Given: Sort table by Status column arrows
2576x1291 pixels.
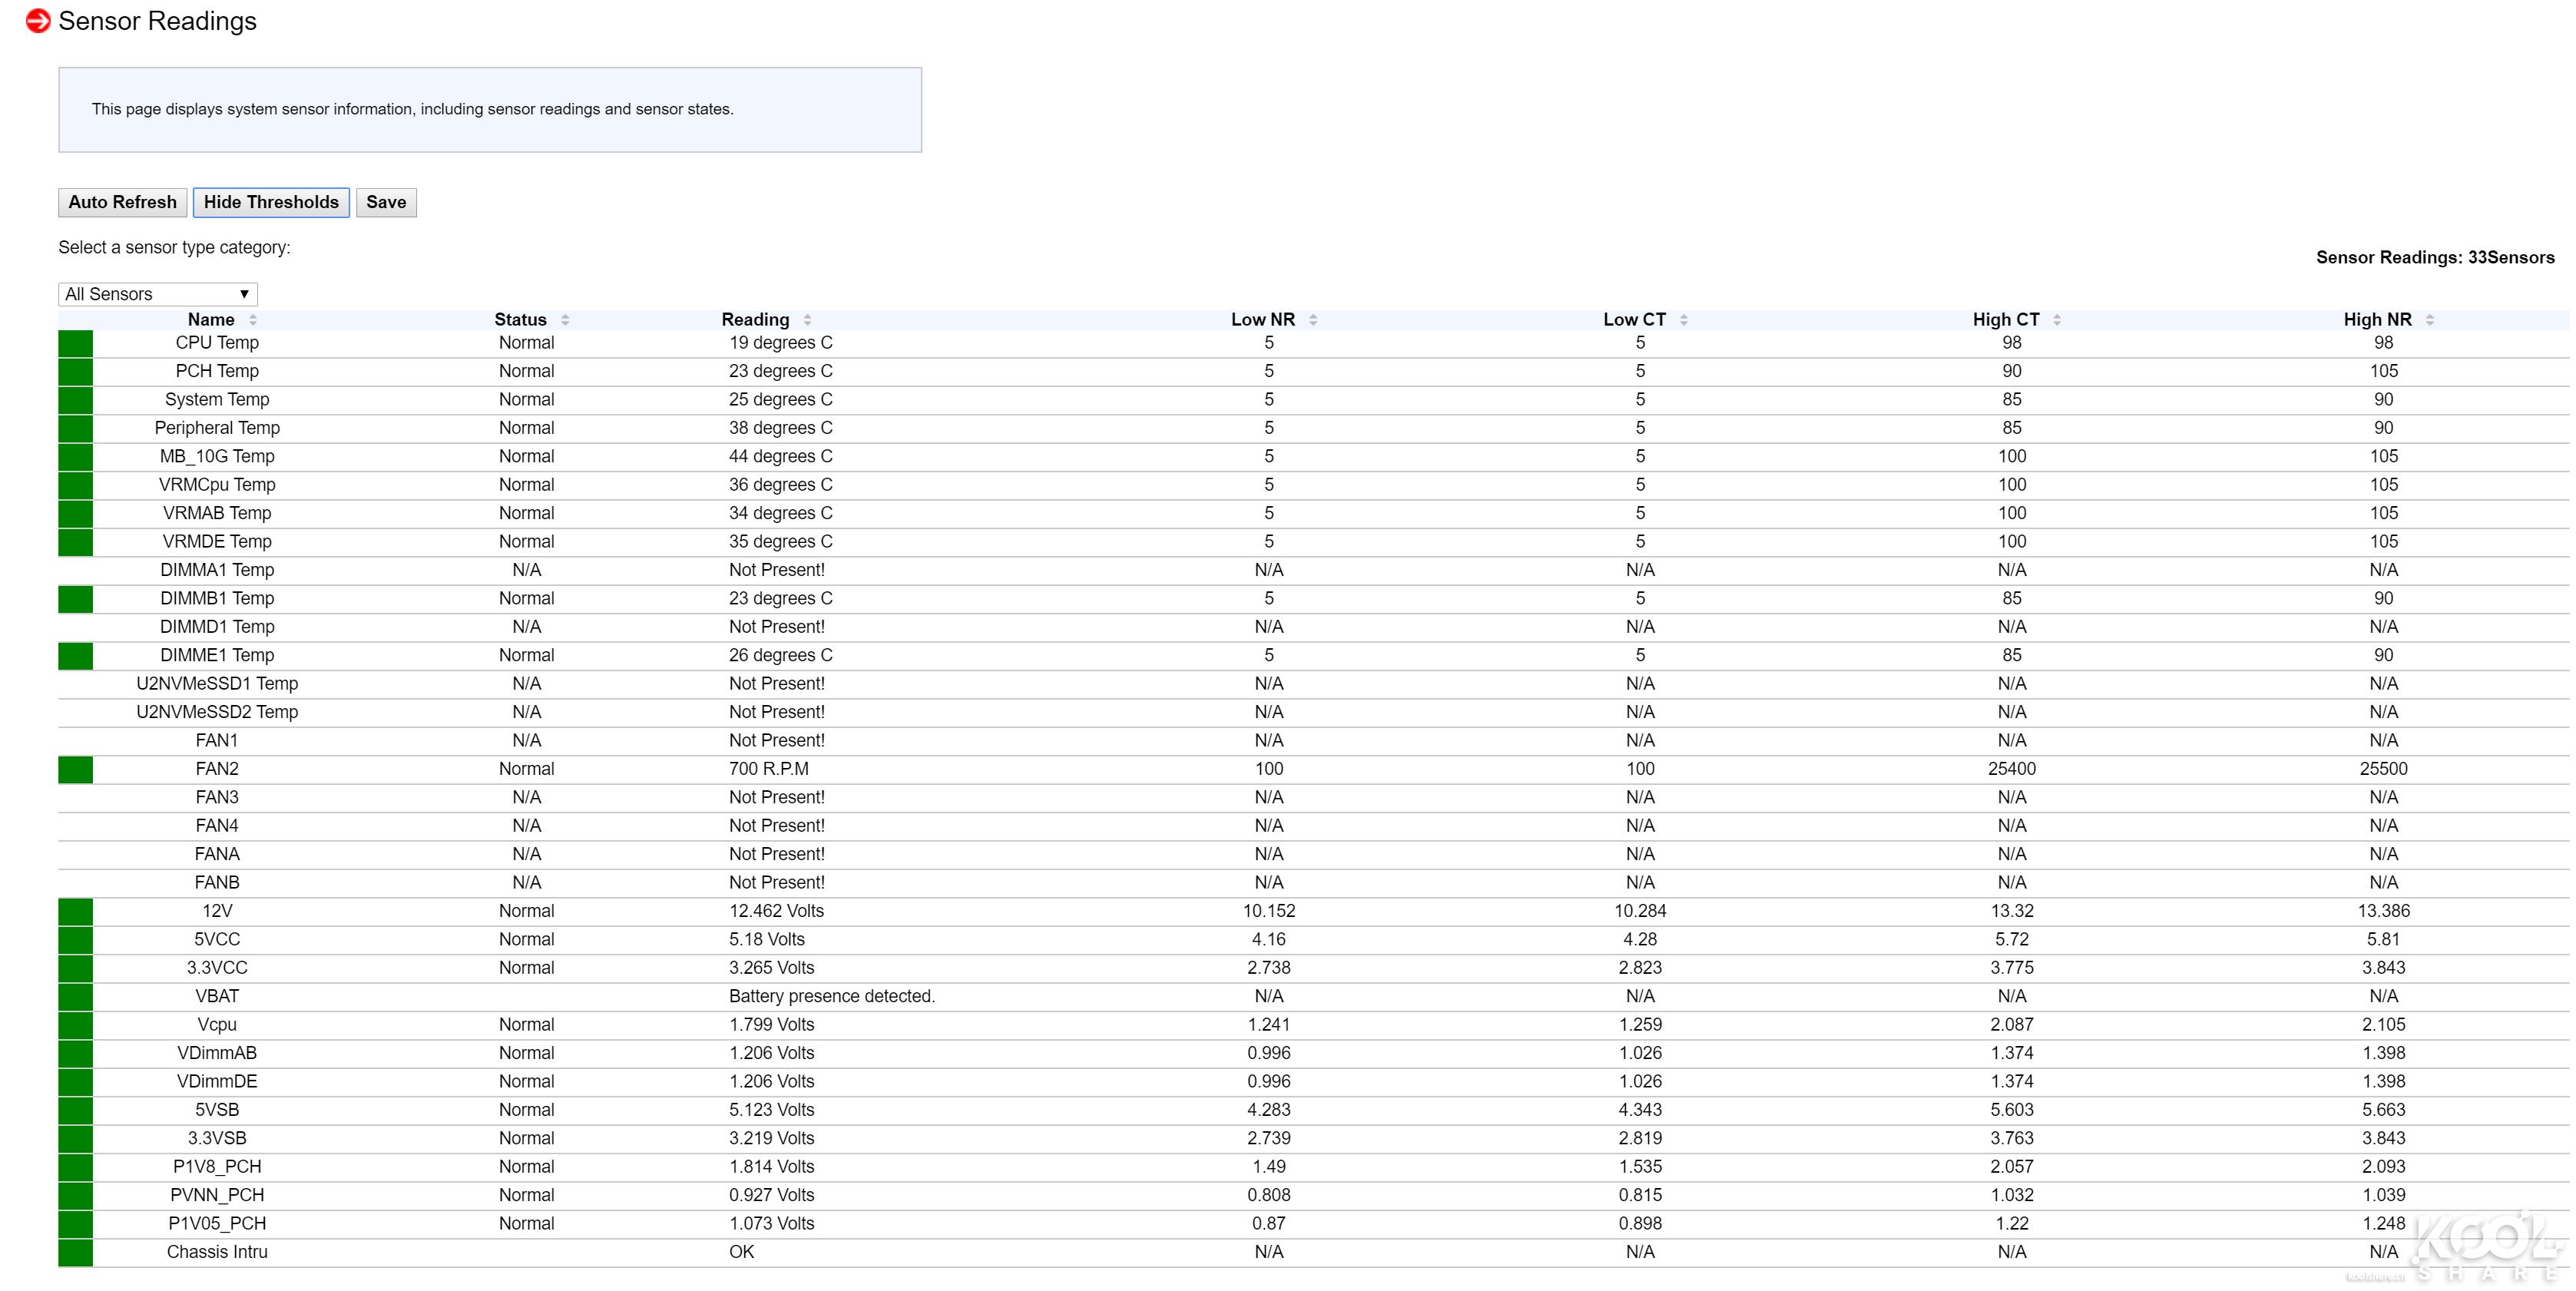Looking at the screenshot, I should coord(565,320).
